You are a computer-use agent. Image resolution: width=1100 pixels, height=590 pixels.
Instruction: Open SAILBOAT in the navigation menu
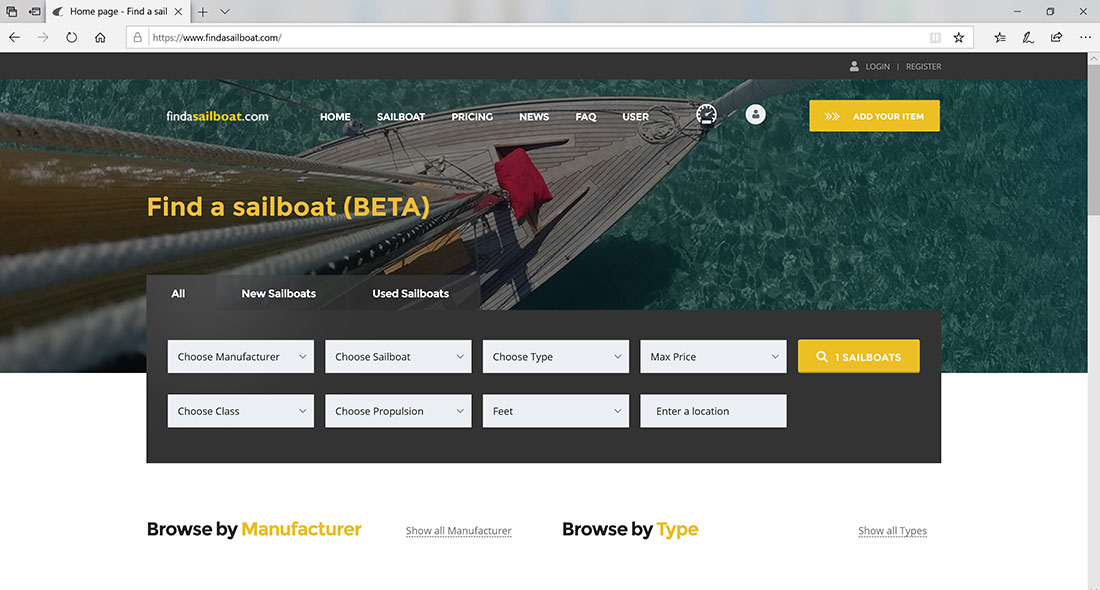401,116
